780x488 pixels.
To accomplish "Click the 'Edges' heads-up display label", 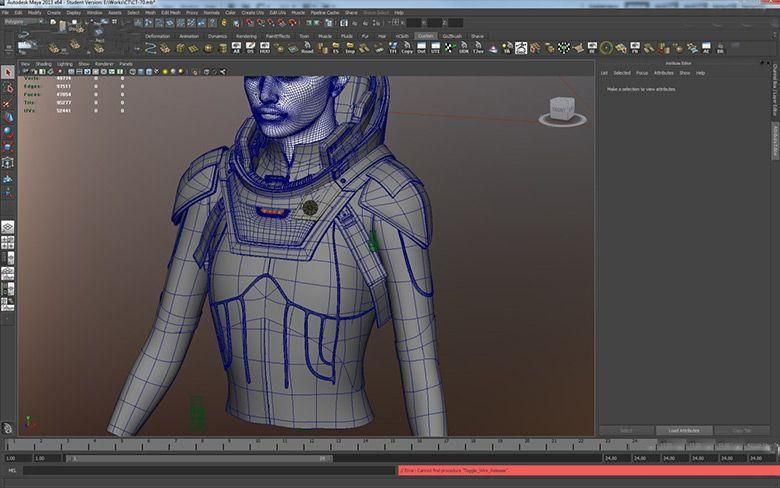I will [x=32, y=87].
